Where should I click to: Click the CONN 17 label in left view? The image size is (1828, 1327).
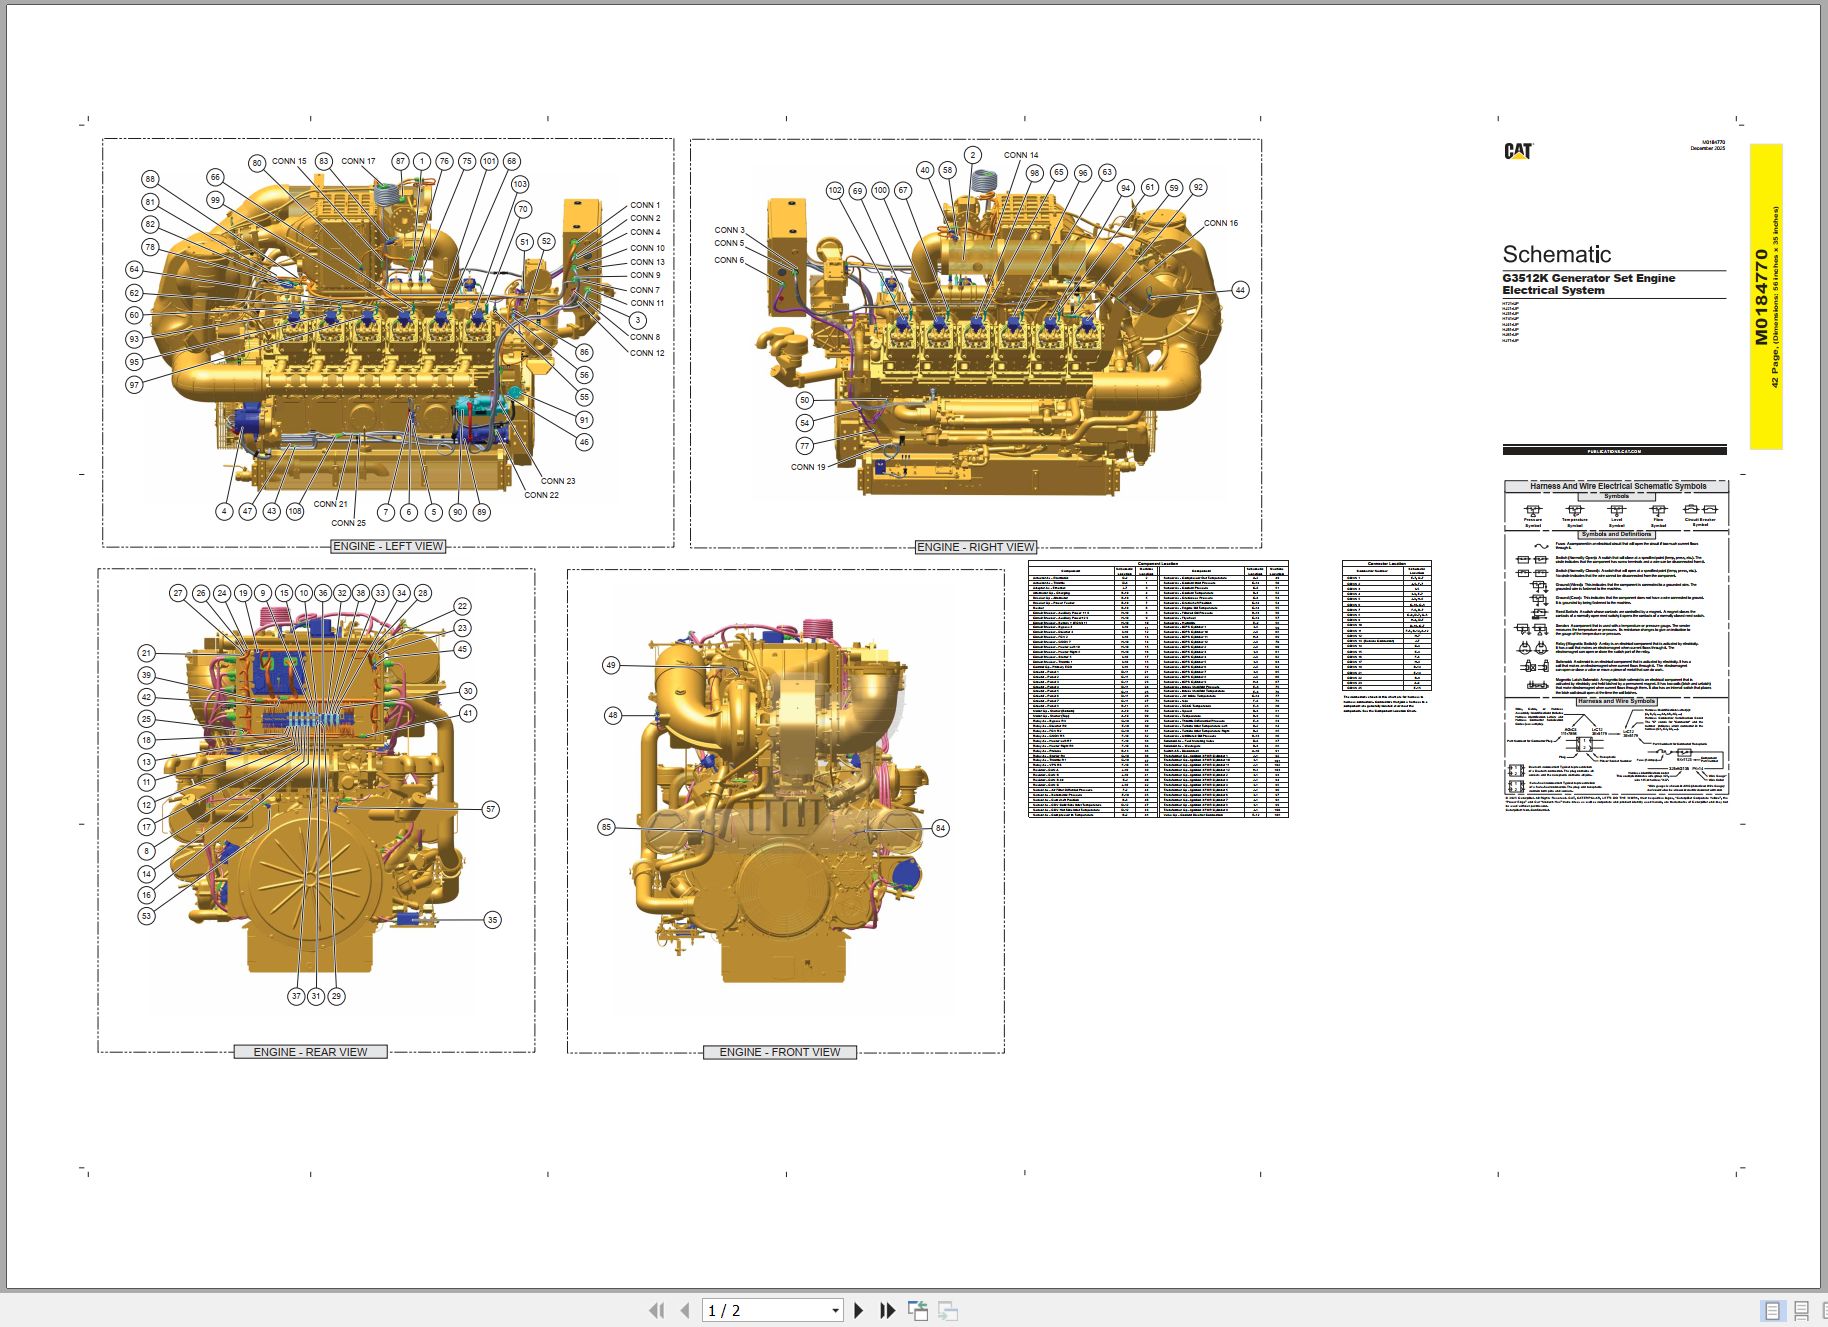point(358,161)
